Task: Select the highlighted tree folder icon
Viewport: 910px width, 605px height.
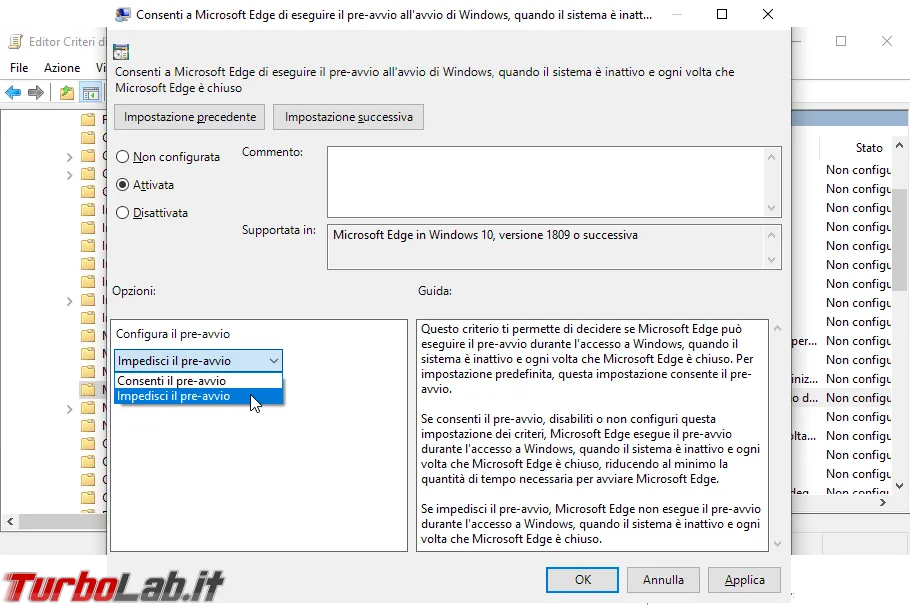Action: coord(88,388)
